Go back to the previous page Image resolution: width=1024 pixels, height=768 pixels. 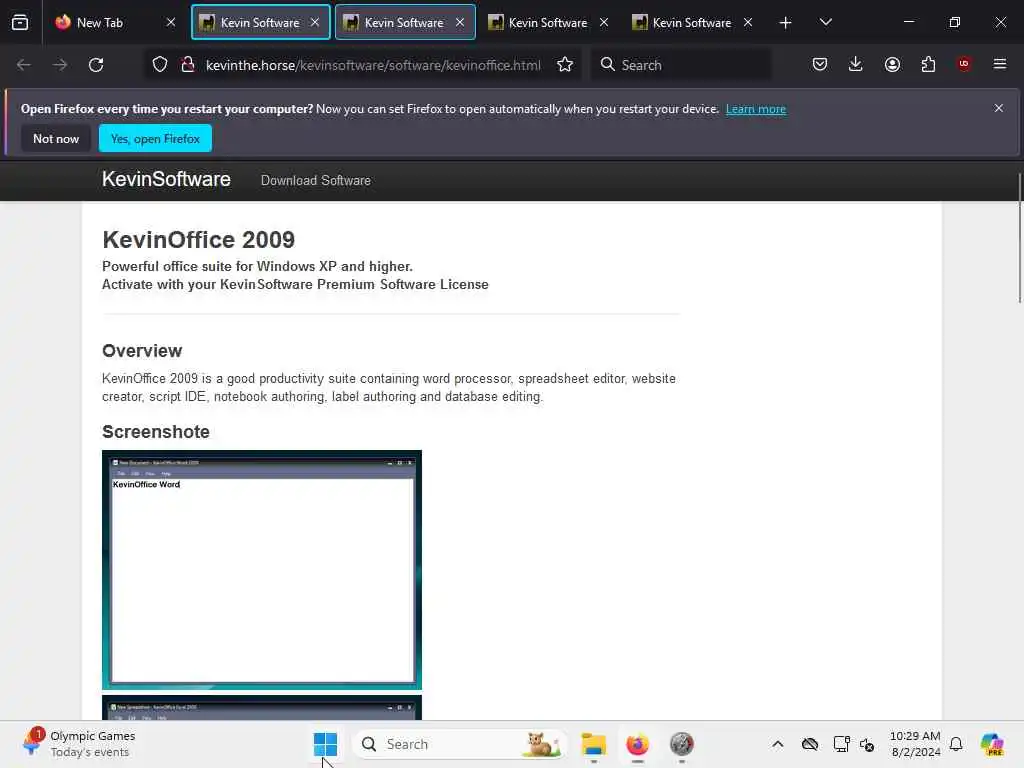24,65
